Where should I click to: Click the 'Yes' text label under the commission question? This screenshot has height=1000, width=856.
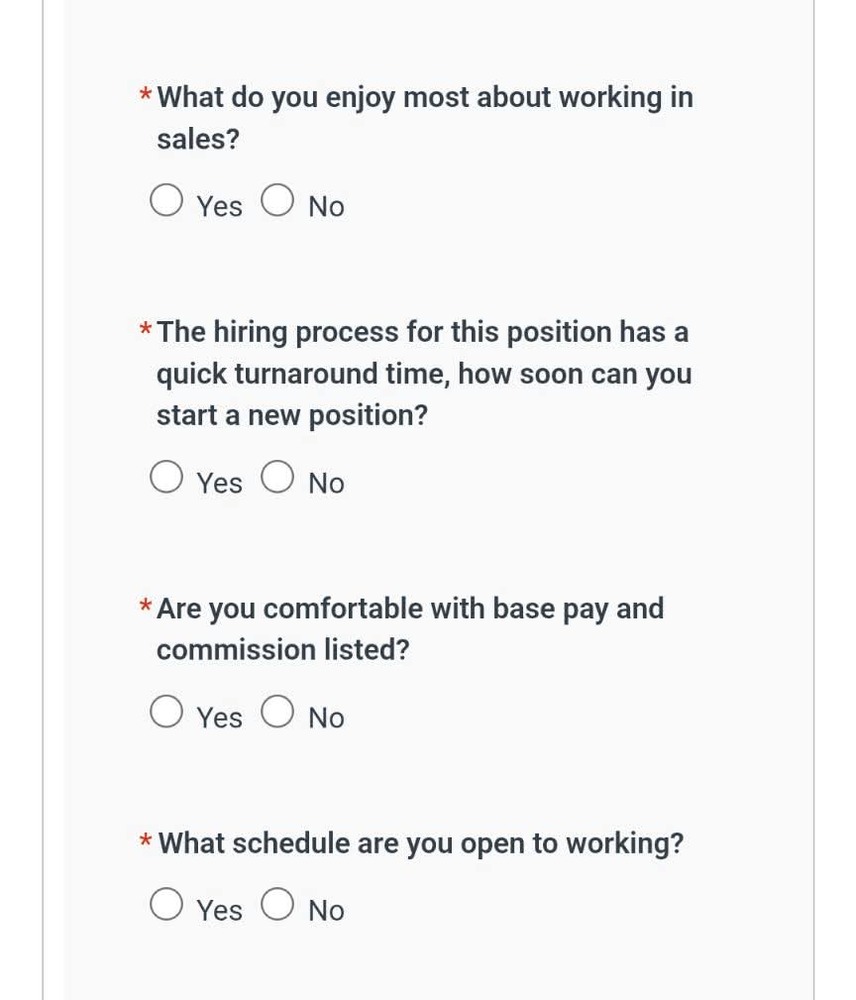(x=220, y=718)
